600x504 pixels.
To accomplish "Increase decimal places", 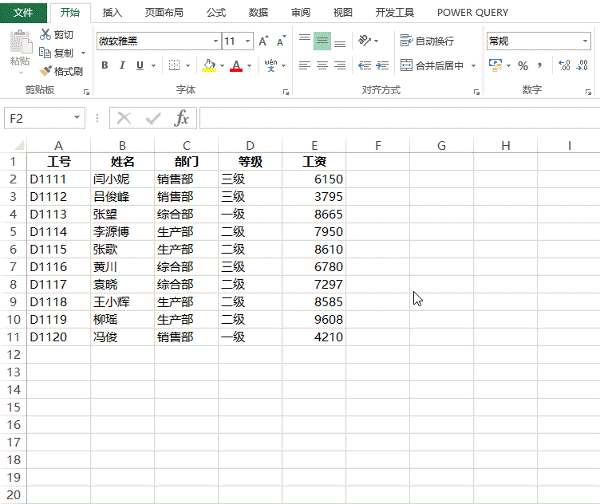I will coord(564,65).
